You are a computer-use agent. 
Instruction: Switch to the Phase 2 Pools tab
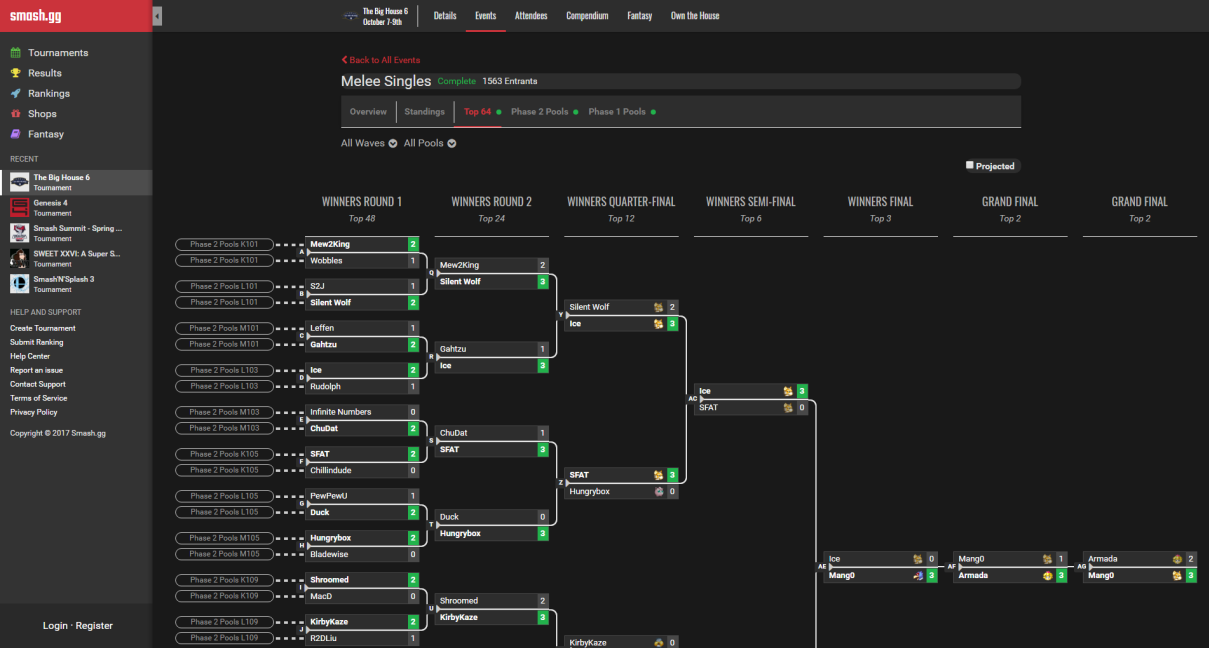click(540, 112)
